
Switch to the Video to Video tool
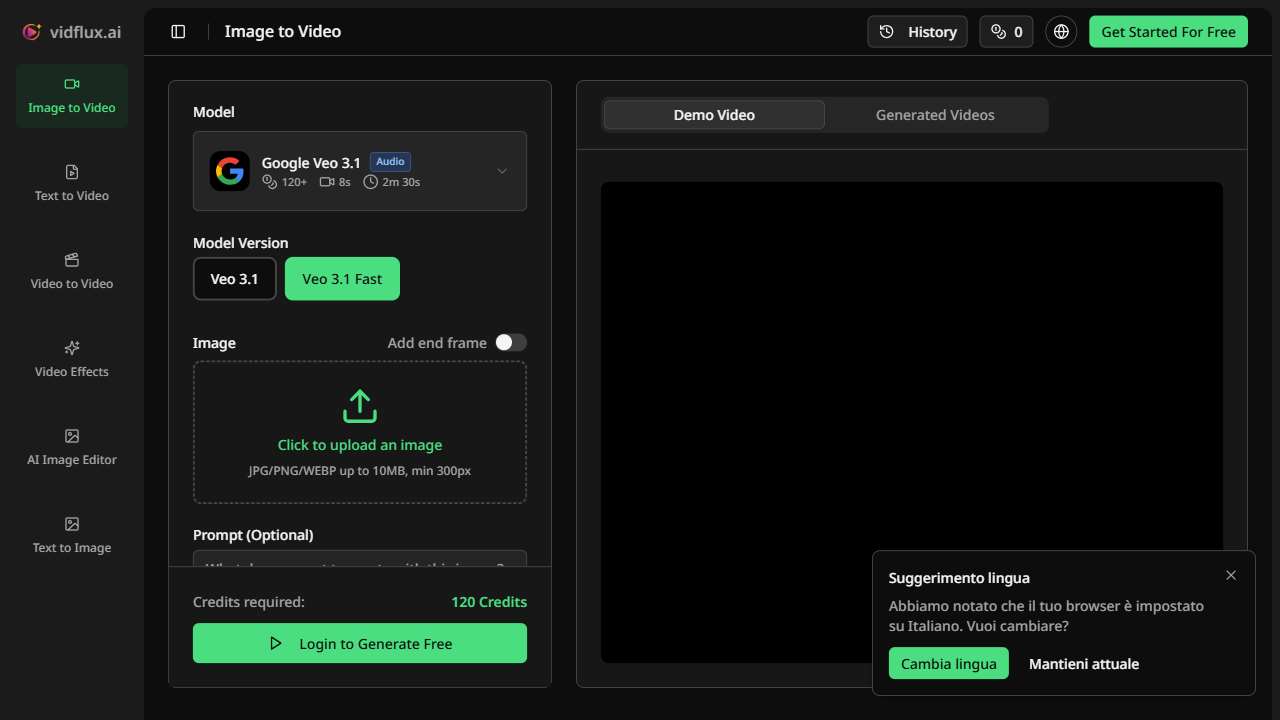71,271
